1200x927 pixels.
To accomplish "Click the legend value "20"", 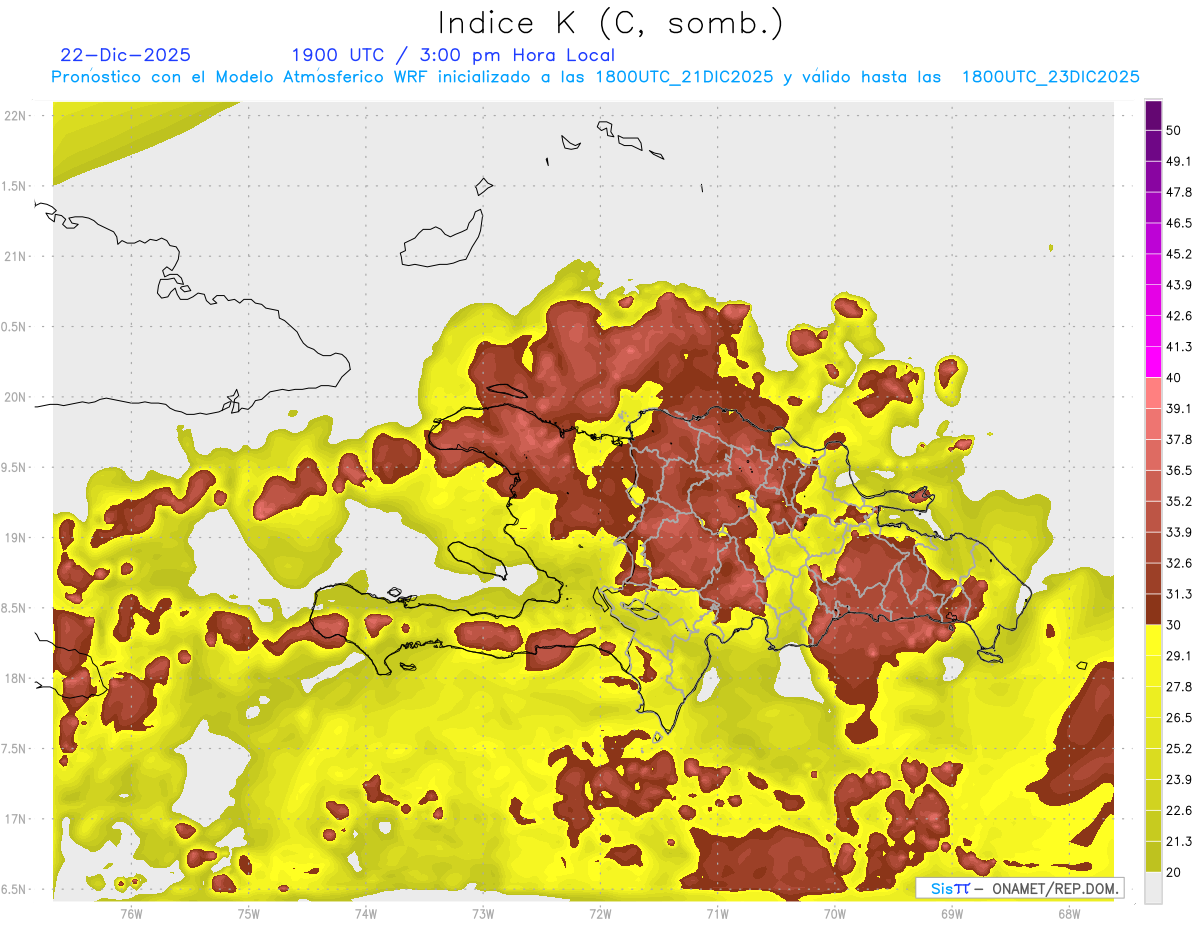I will tap(1174, 871).
